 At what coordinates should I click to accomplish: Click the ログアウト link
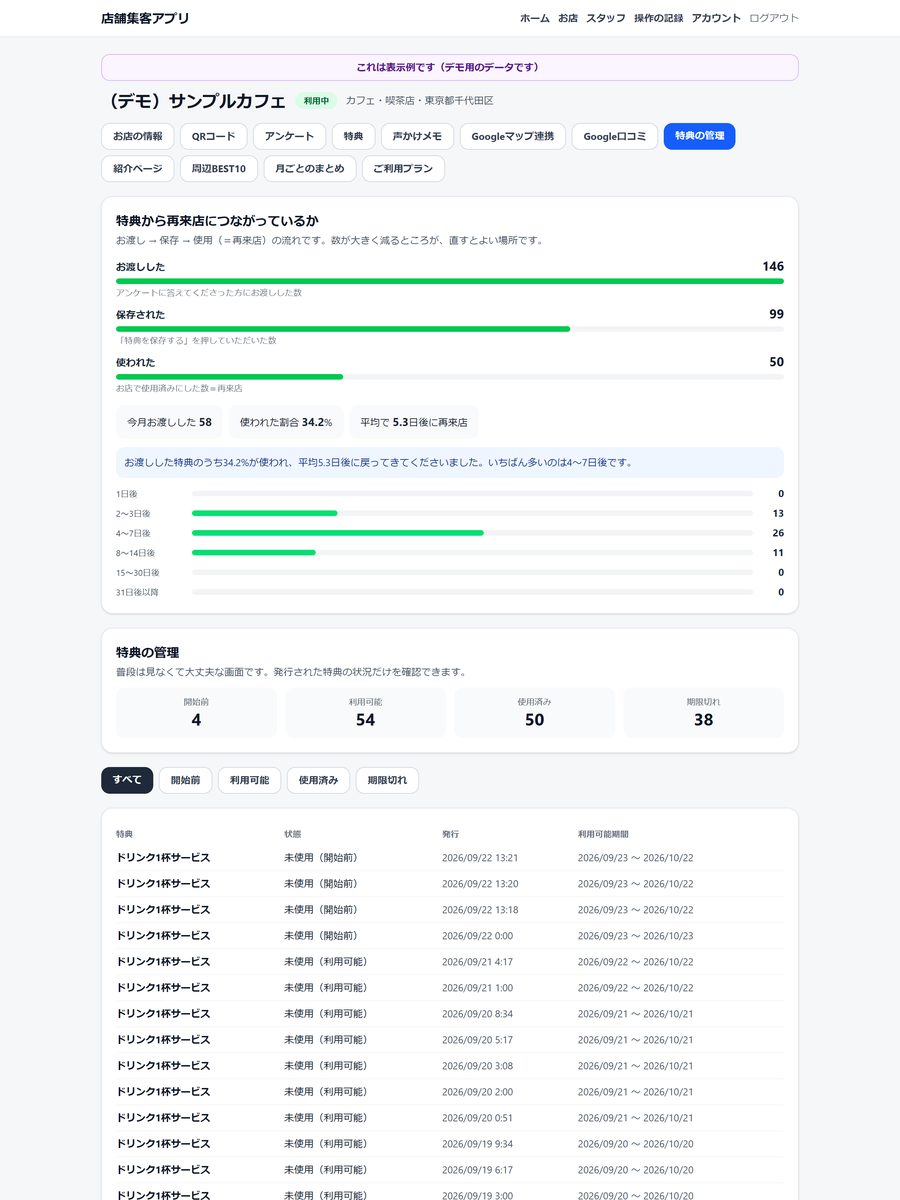(x=774, y=18)
